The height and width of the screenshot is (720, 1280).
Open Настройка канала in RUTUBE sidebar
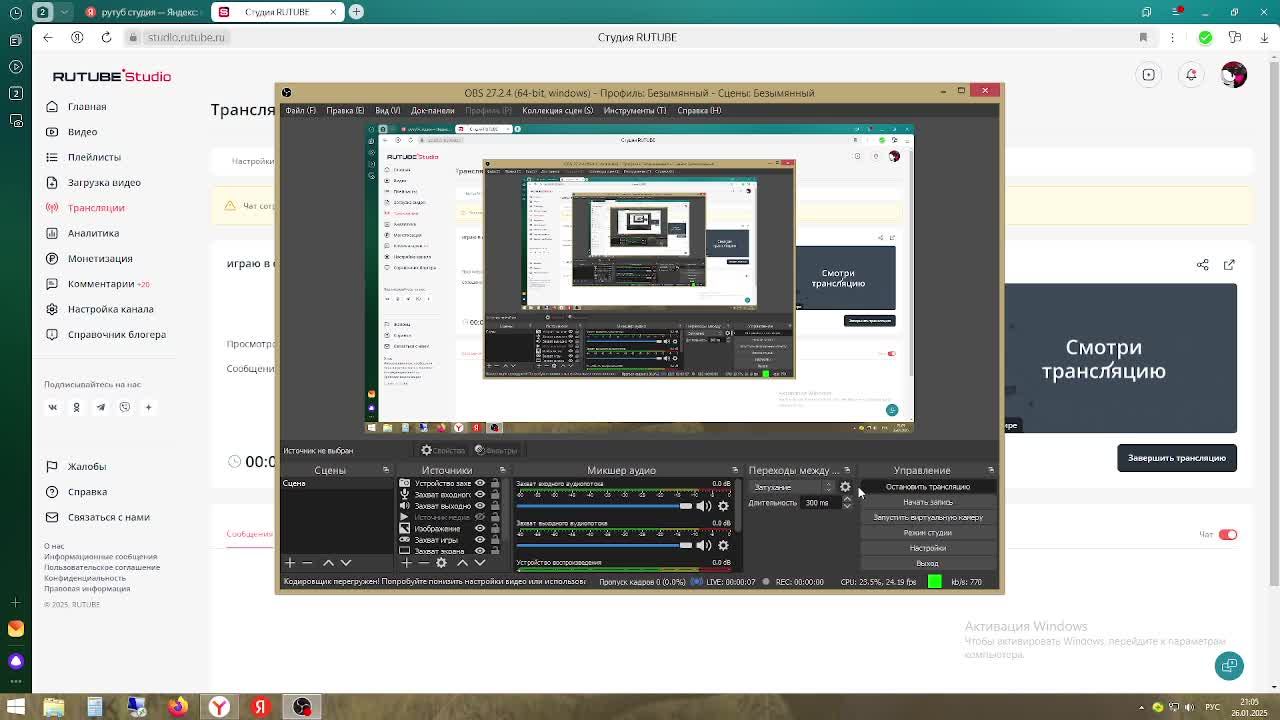tap(110, 309)
